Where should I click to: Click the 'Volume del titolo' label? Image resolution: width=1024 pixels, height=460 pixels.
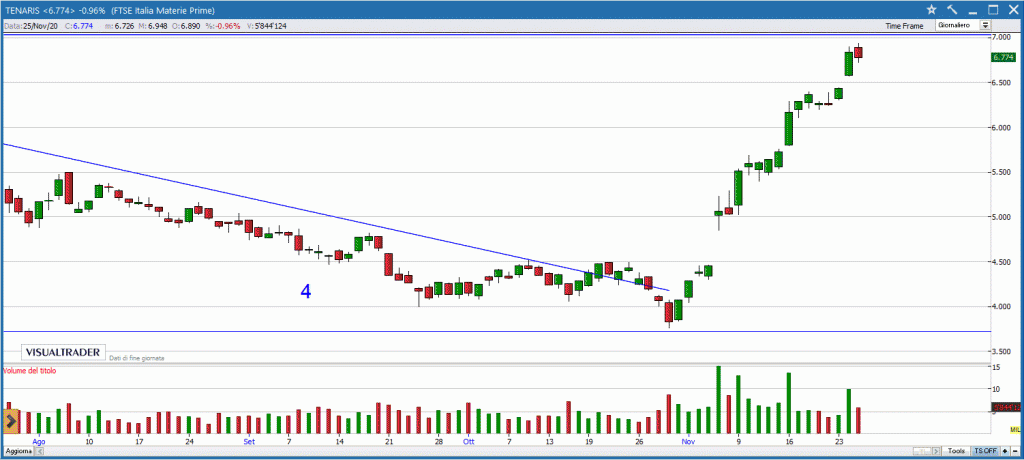tap(30, 370)
